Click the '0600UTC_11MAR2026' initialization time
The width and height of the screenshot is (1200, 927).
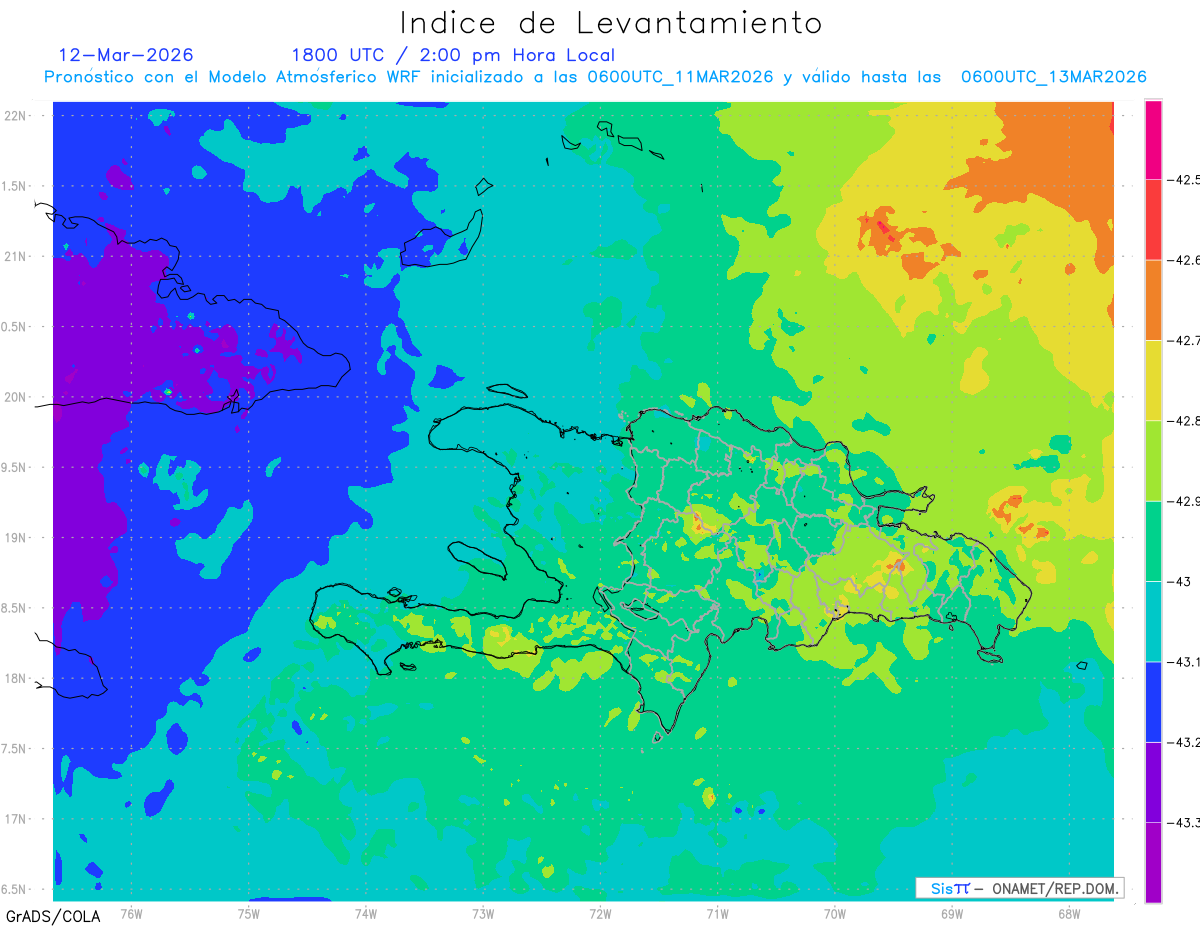point(680,77)
